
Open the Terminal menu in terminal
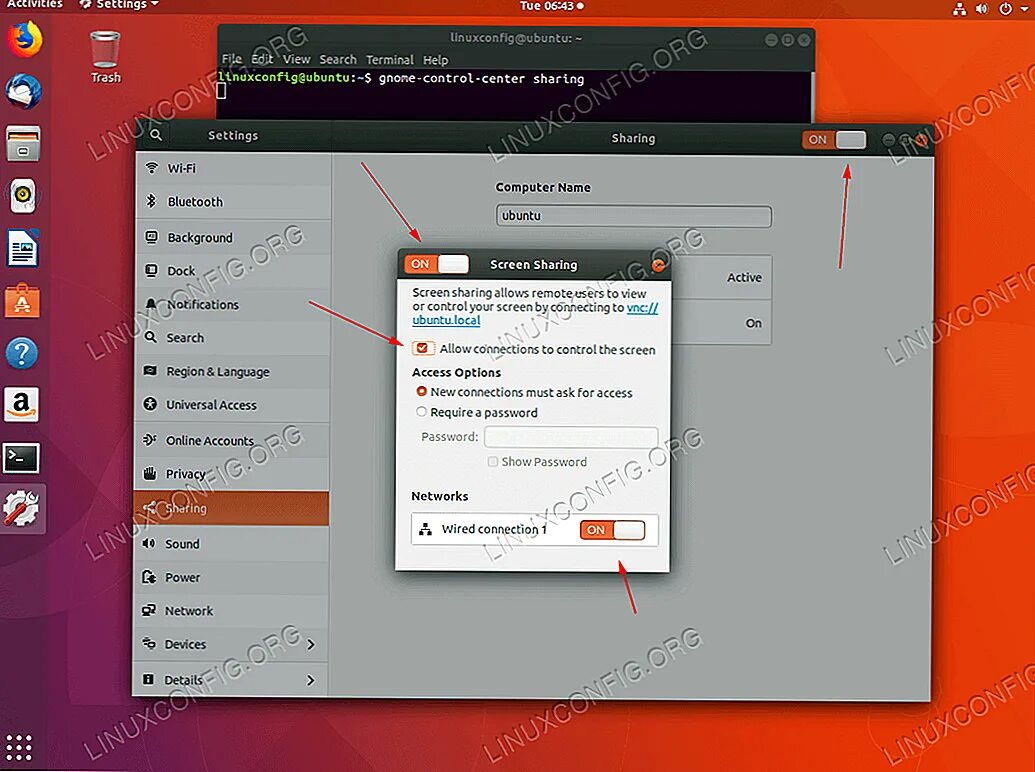(x=389, y=59)
